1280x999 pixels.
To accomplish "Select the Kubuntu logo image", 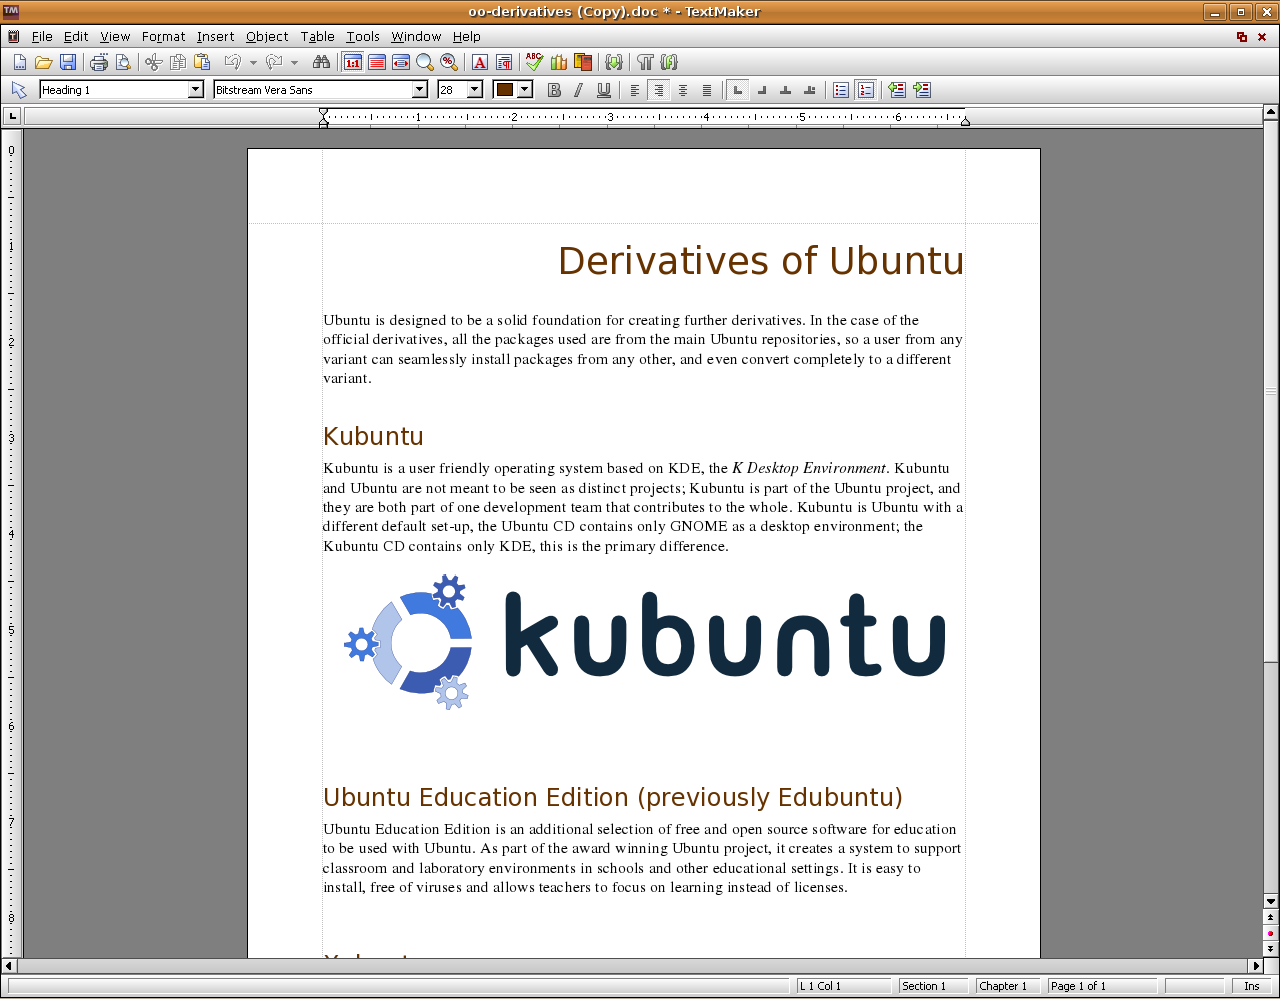I will pos(644,642).
